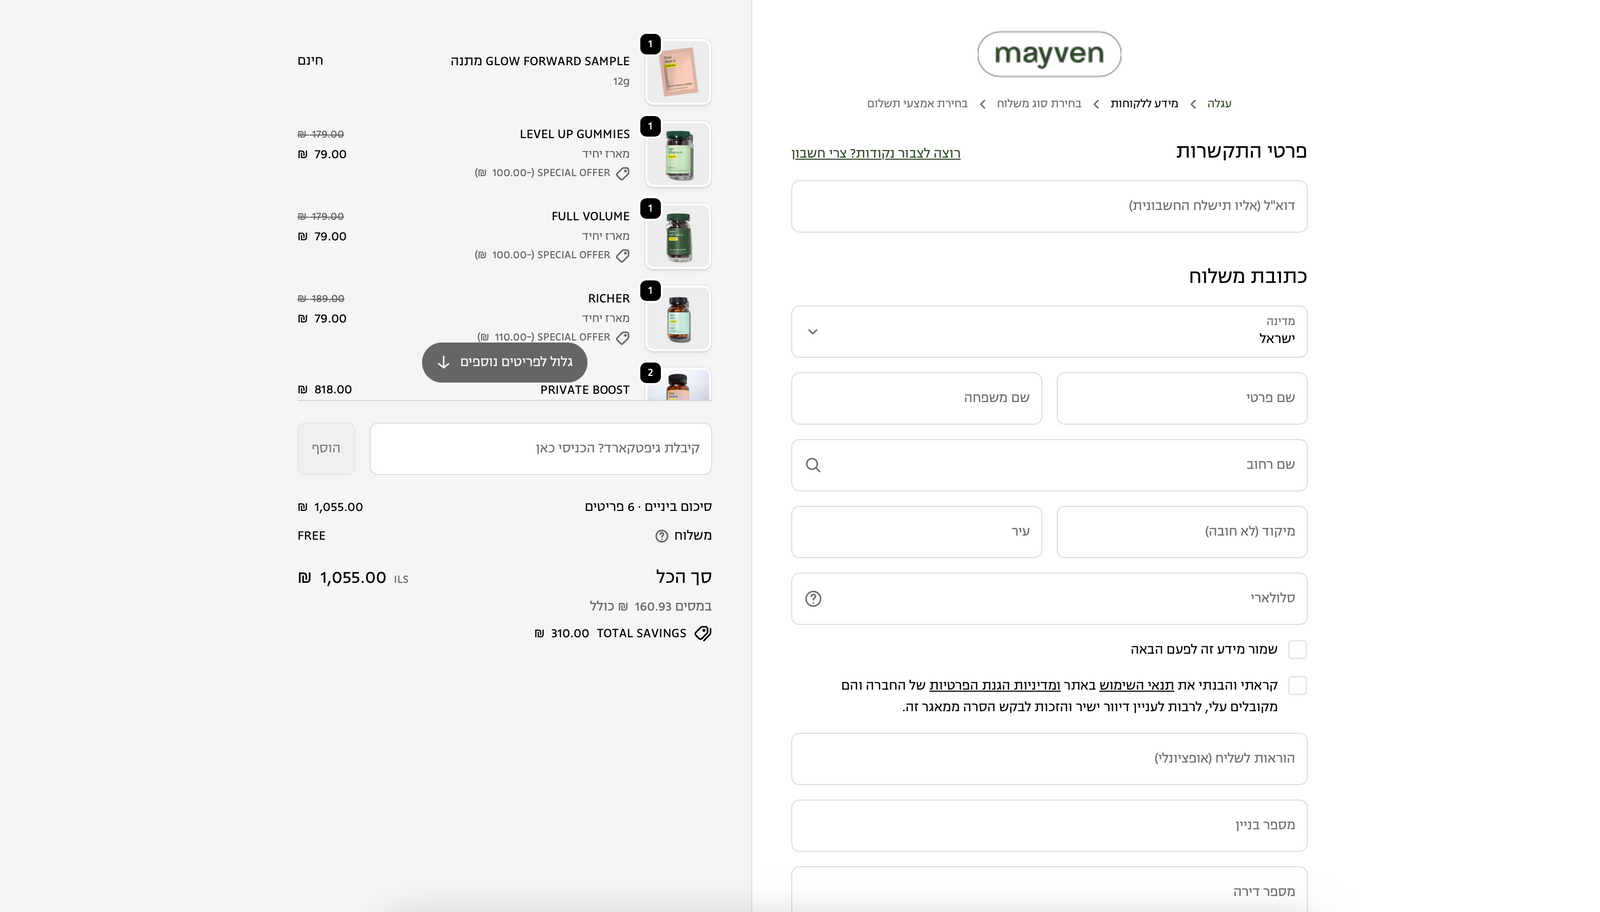Image resolution: width=1600 pixels, height=912 pixels.
Task: Click the GLOW FORWARD SAMPLE product name
Action: 540,61
